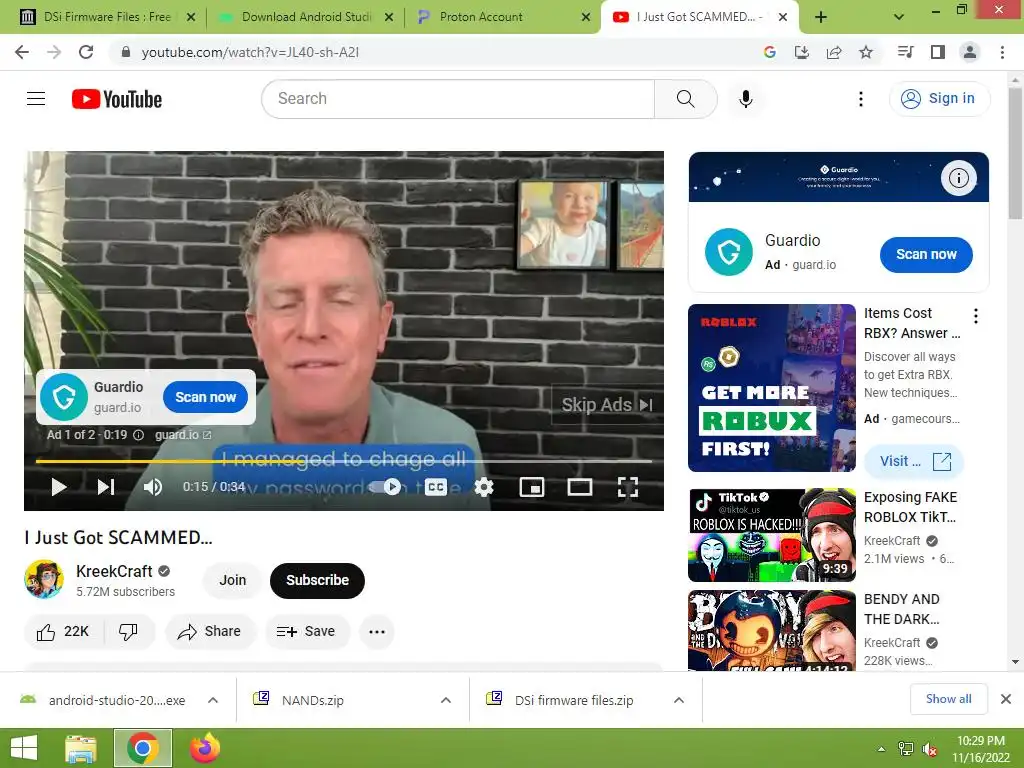Start voice search with the microphone icon
Image resolution: width=1024 pixels, height=768 pixels.
coord(746,99)
